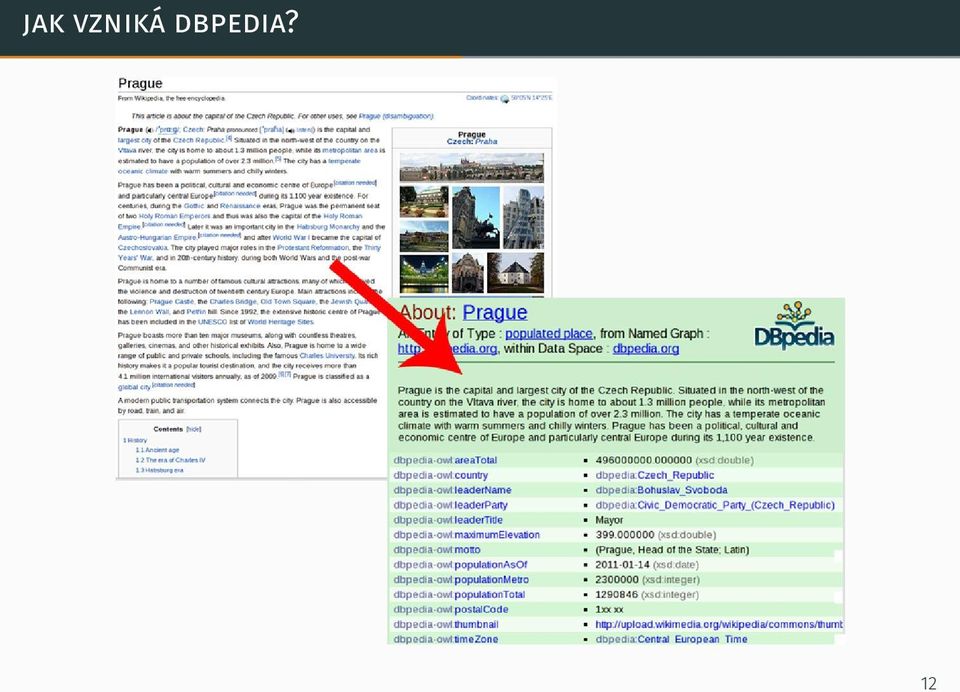
Task: Select the motto value '(Prague, Head of the State; Latin)'
Action: tap(672, 550)
